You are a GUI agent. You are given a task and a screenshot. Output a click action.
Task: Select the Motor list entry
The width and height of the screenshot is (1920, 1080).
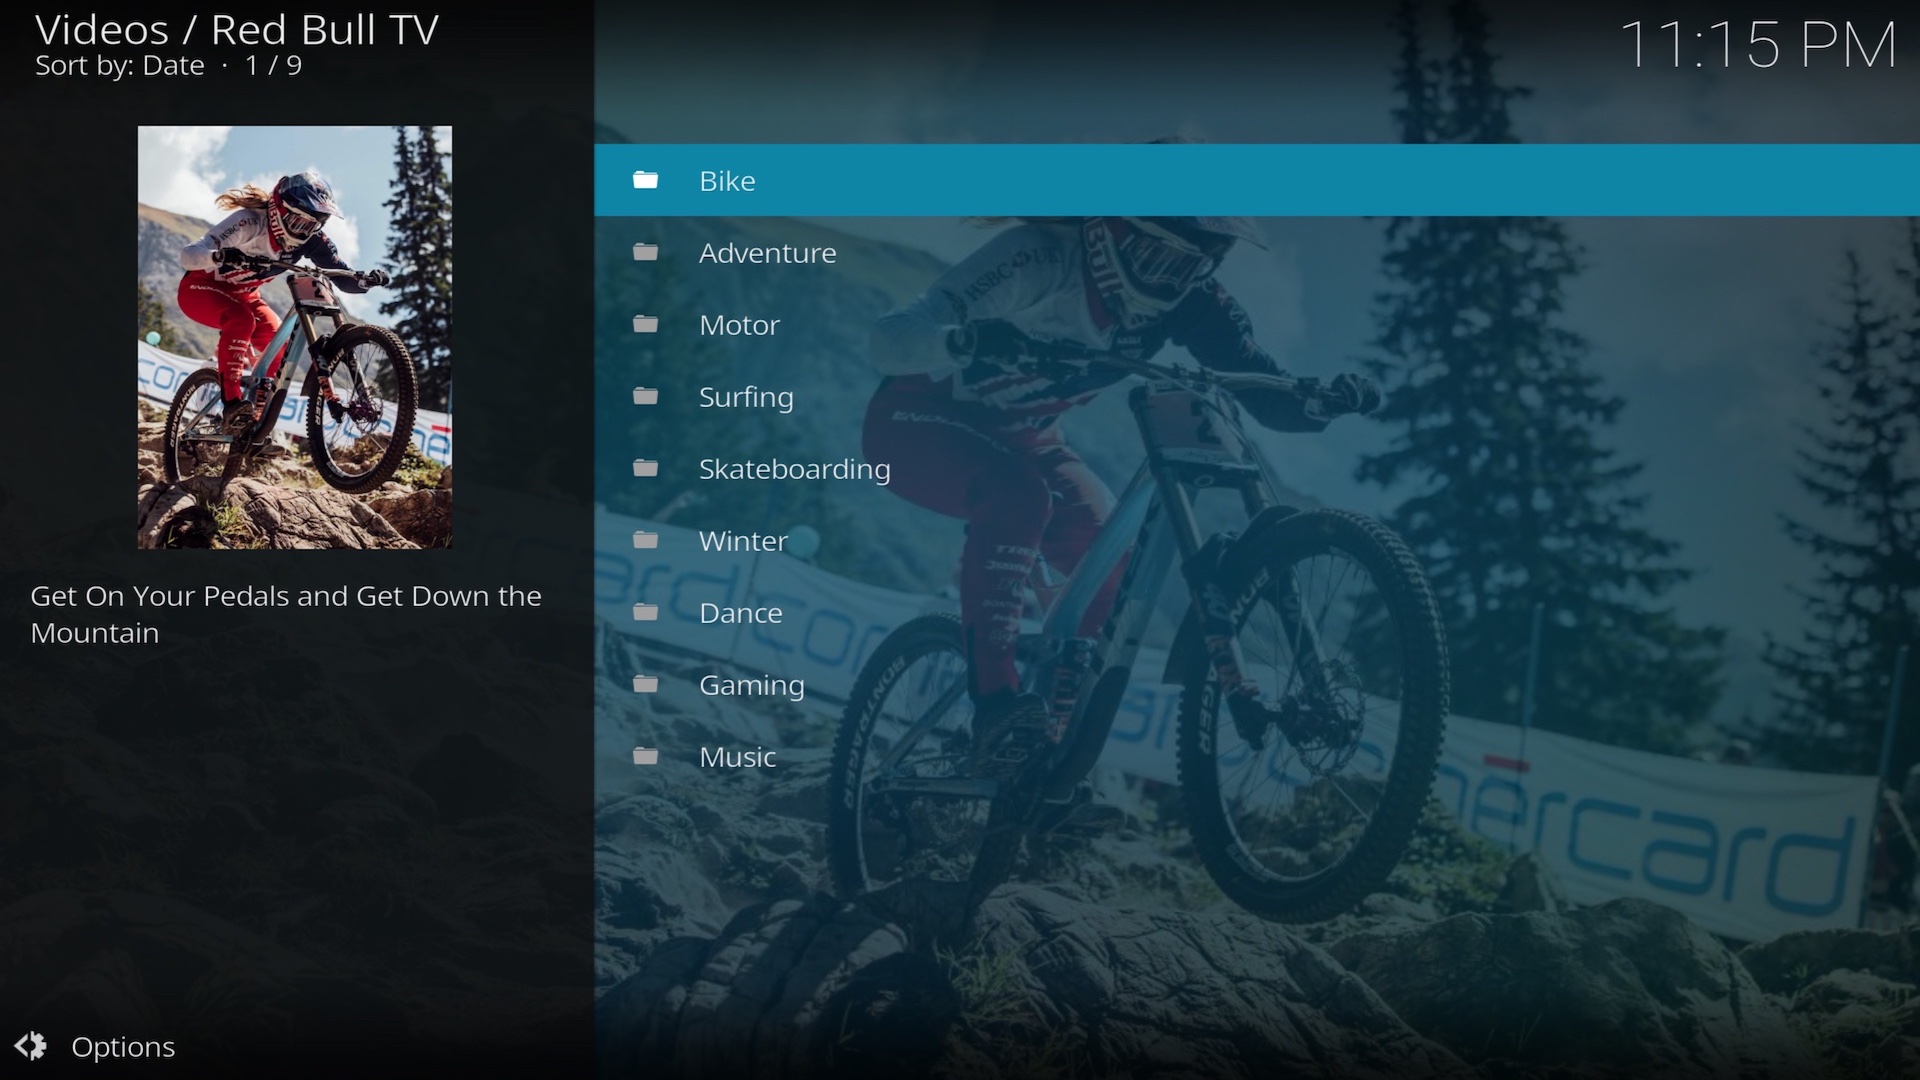[x=739, y=325]
